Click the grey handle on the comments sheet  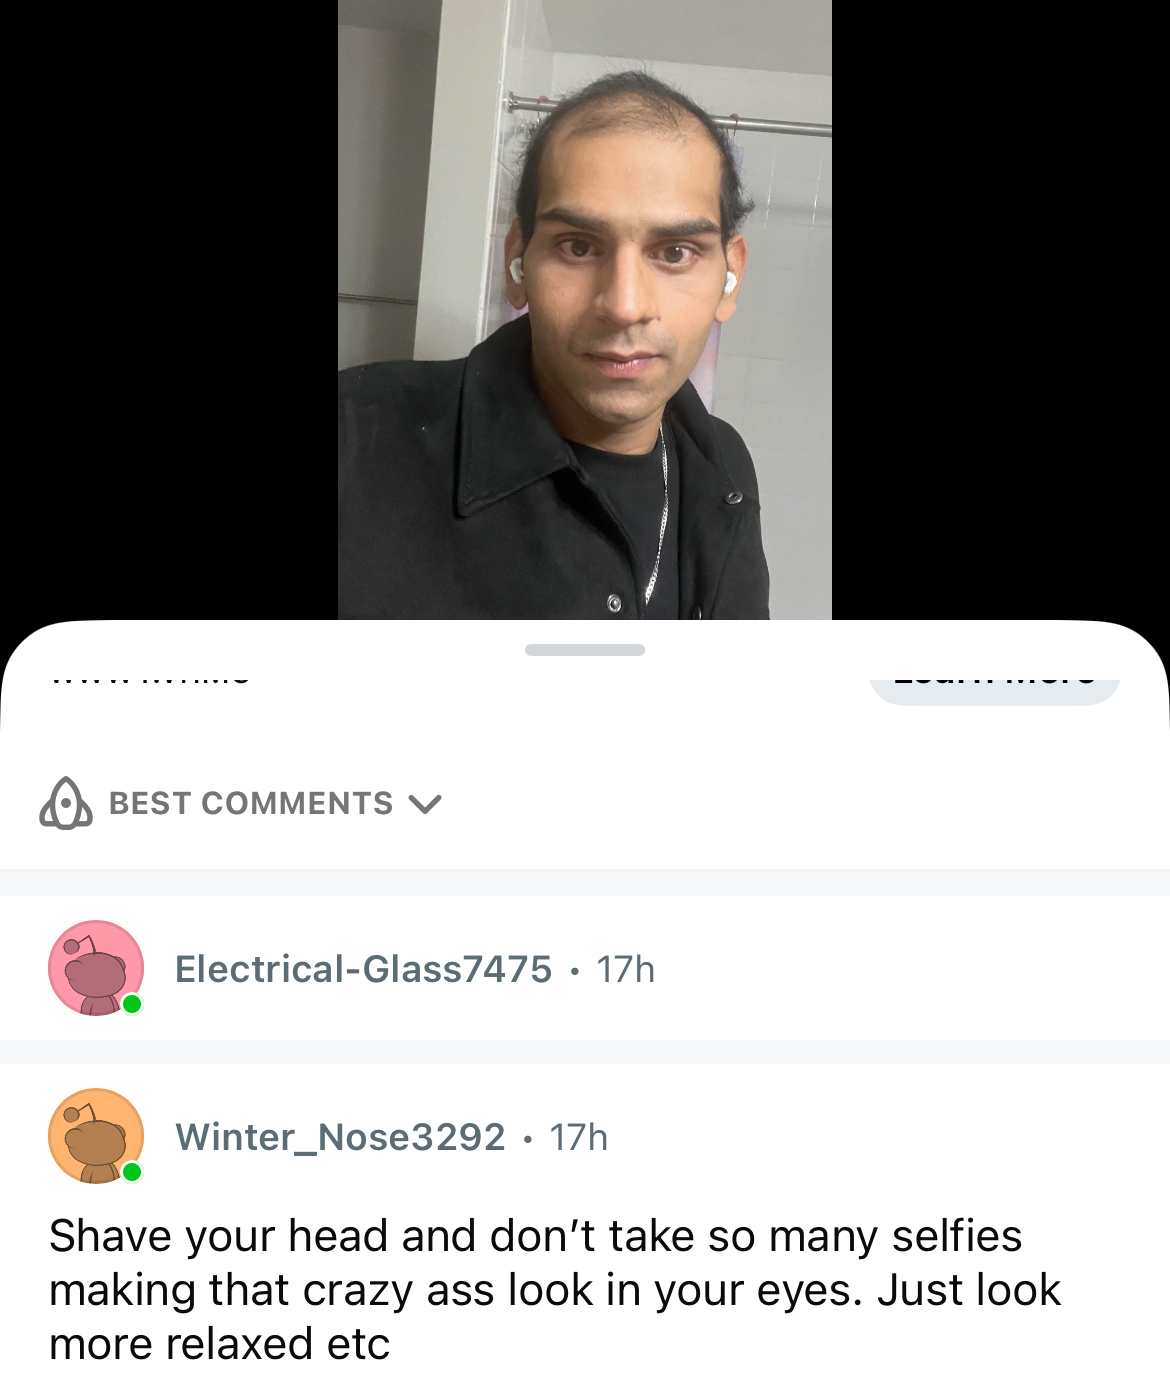click(x=585, y=650)
